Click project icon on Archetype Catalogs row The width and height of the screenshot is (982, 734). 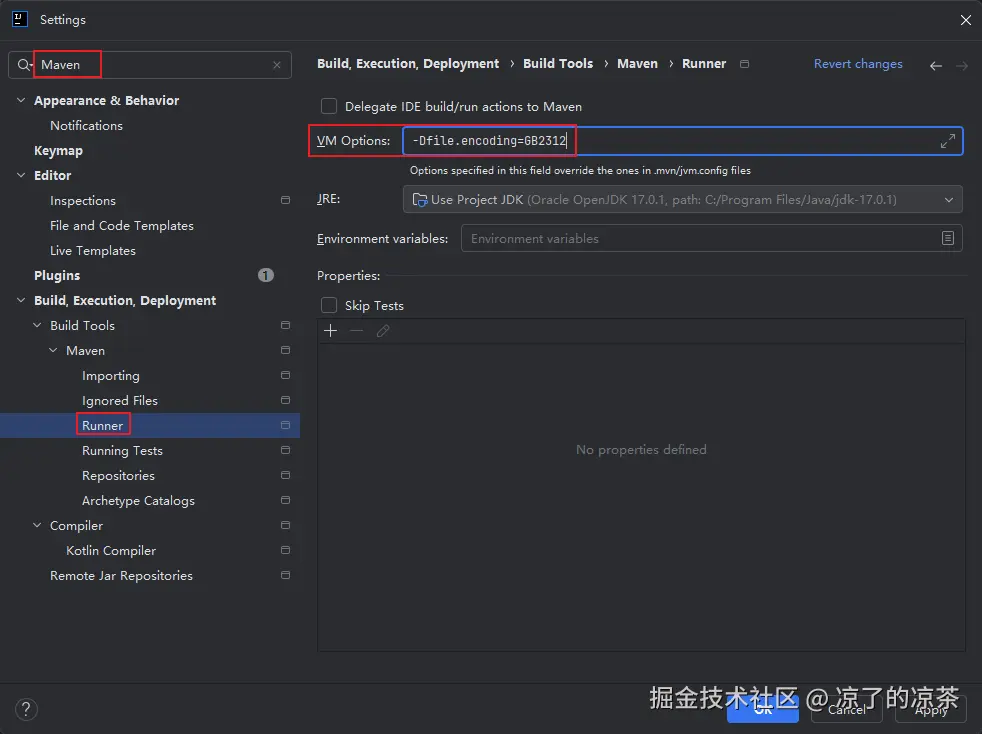tap(286, 500)
